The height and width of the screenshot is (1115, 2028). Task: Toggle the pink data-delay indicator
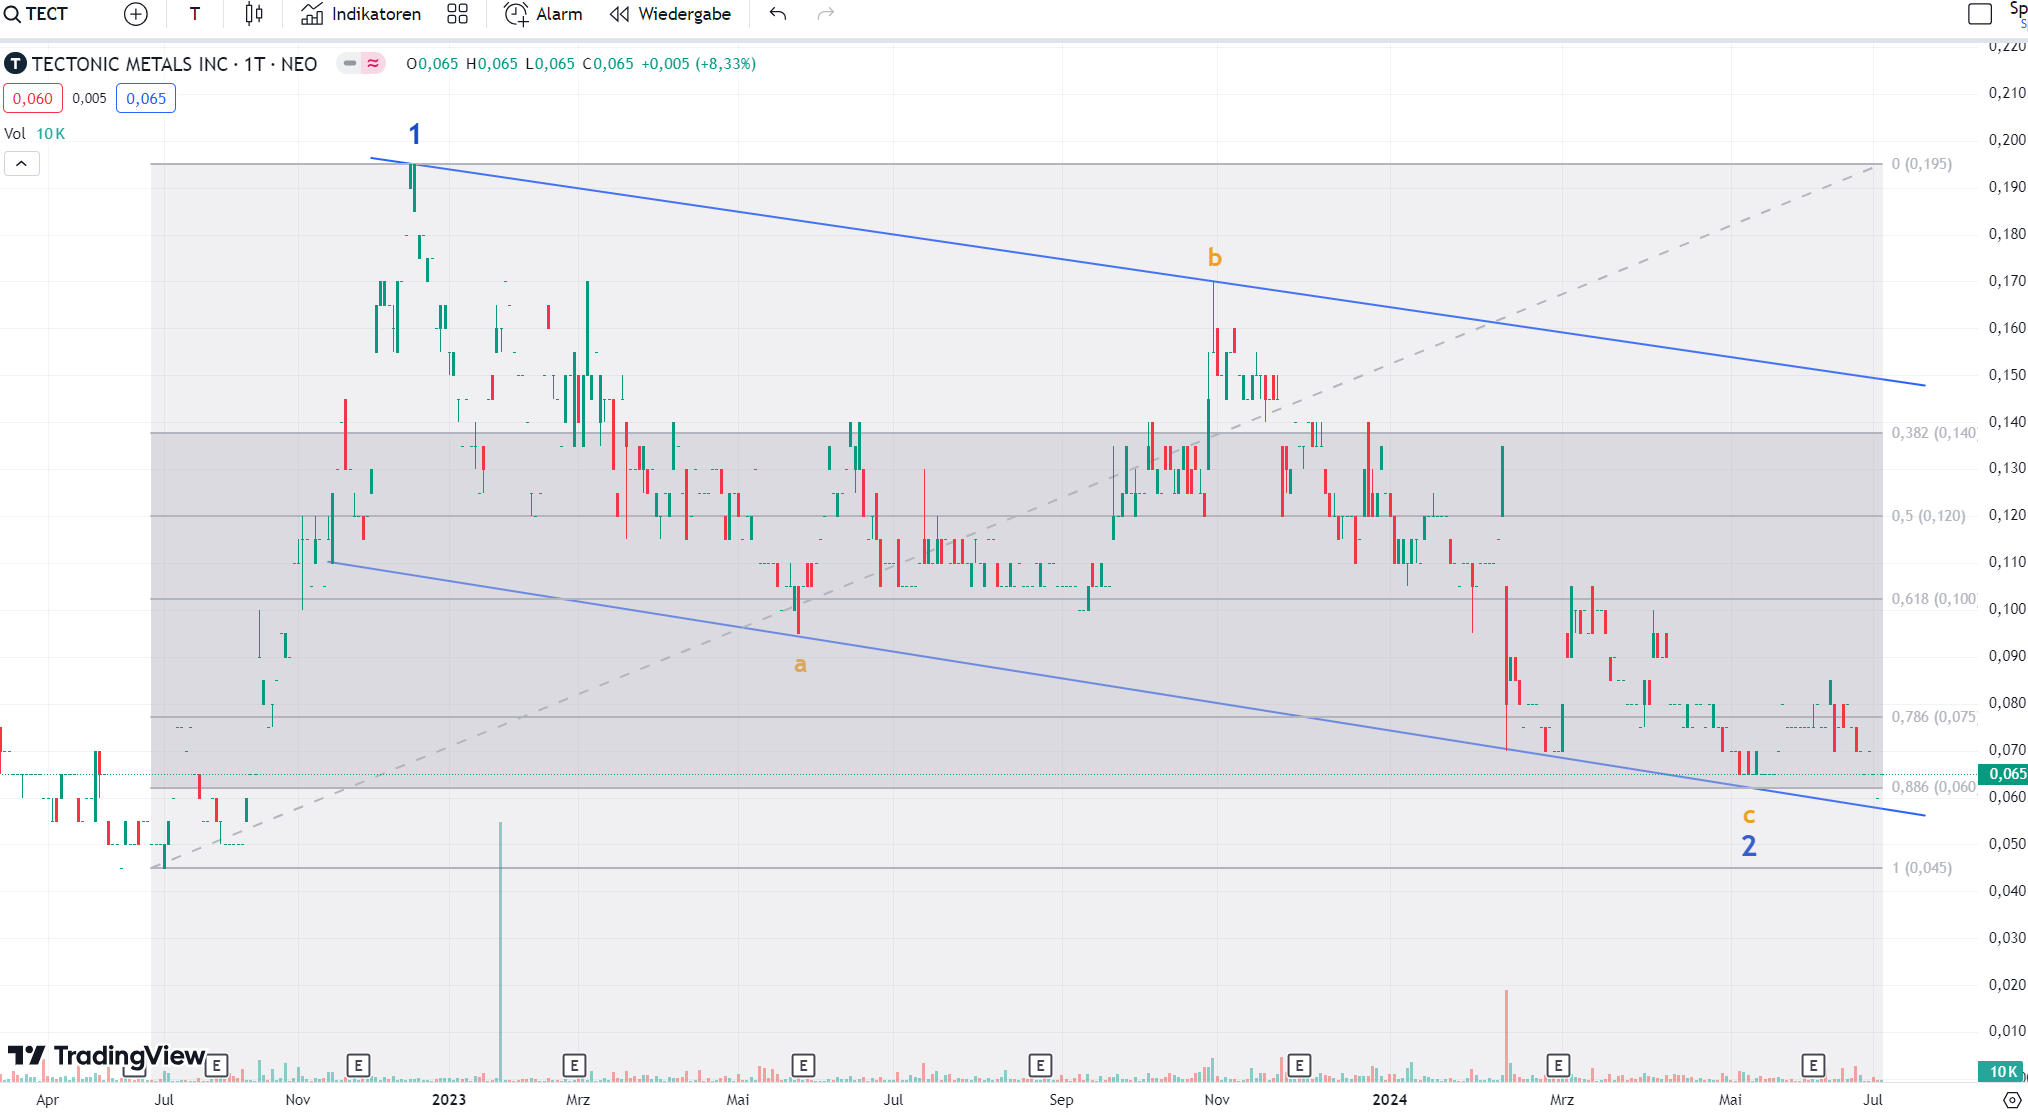tap(373, 63)
